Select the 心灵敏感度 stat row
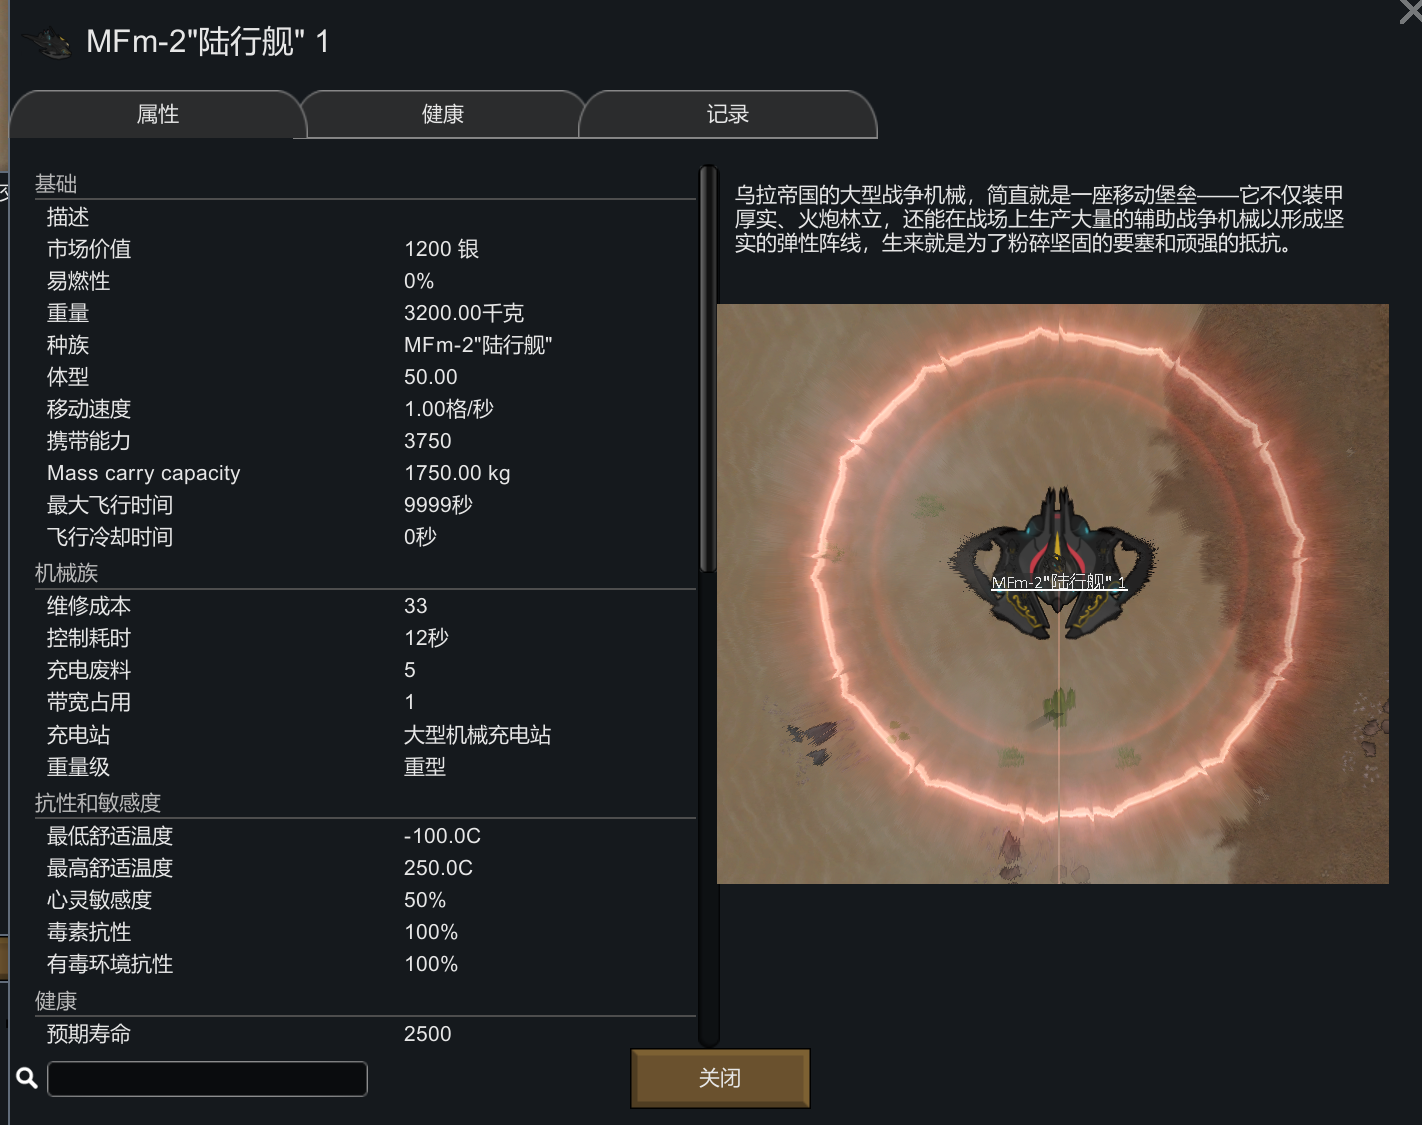The height and width of the screenshot is (1125, 1422). [365, 900]
